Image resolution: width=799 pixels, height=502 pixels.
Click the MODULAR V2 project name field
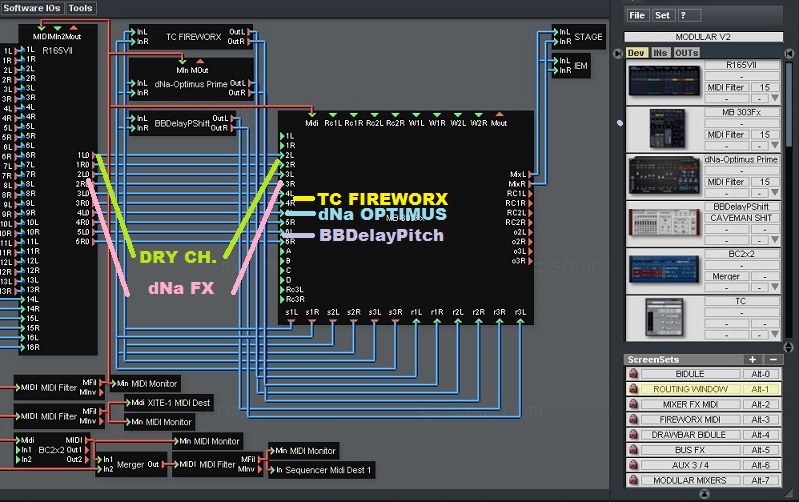point(703,37)
